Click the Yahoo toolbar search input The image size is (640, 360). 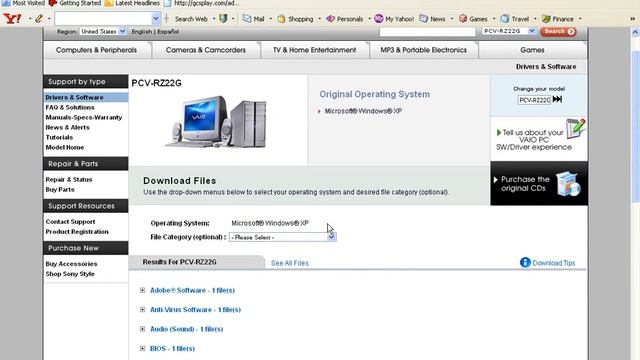point(103,18)
